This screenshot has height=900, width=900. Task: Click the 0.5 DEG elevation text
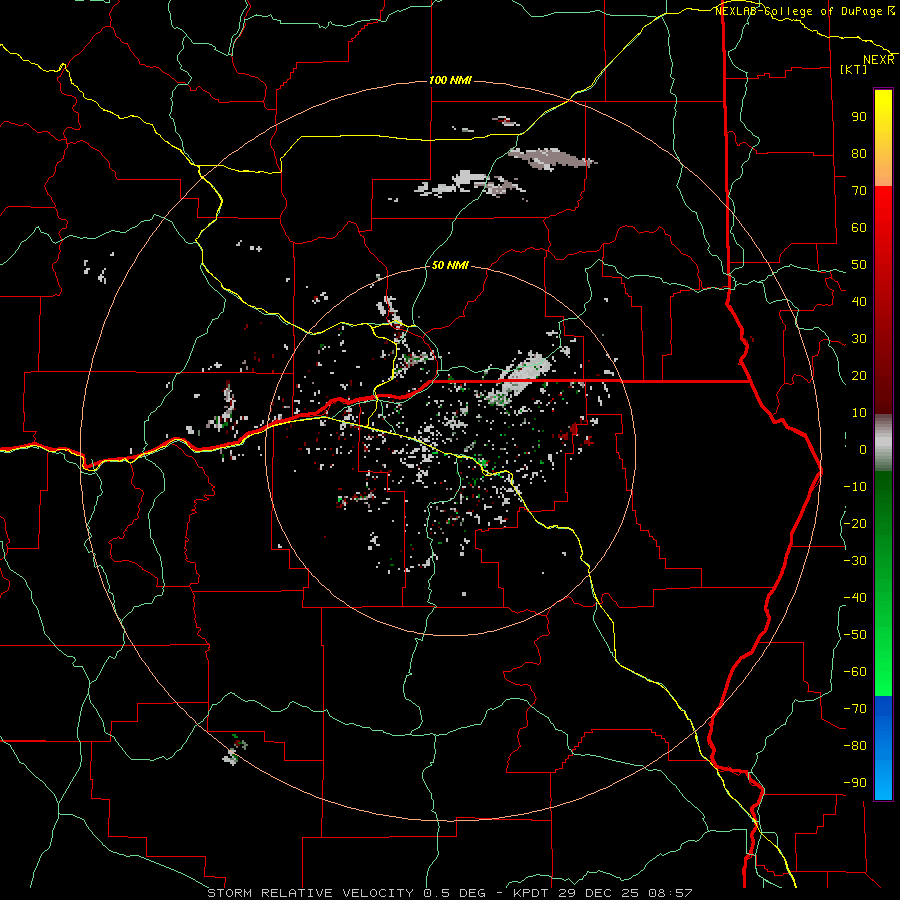(x=455, y=893)
